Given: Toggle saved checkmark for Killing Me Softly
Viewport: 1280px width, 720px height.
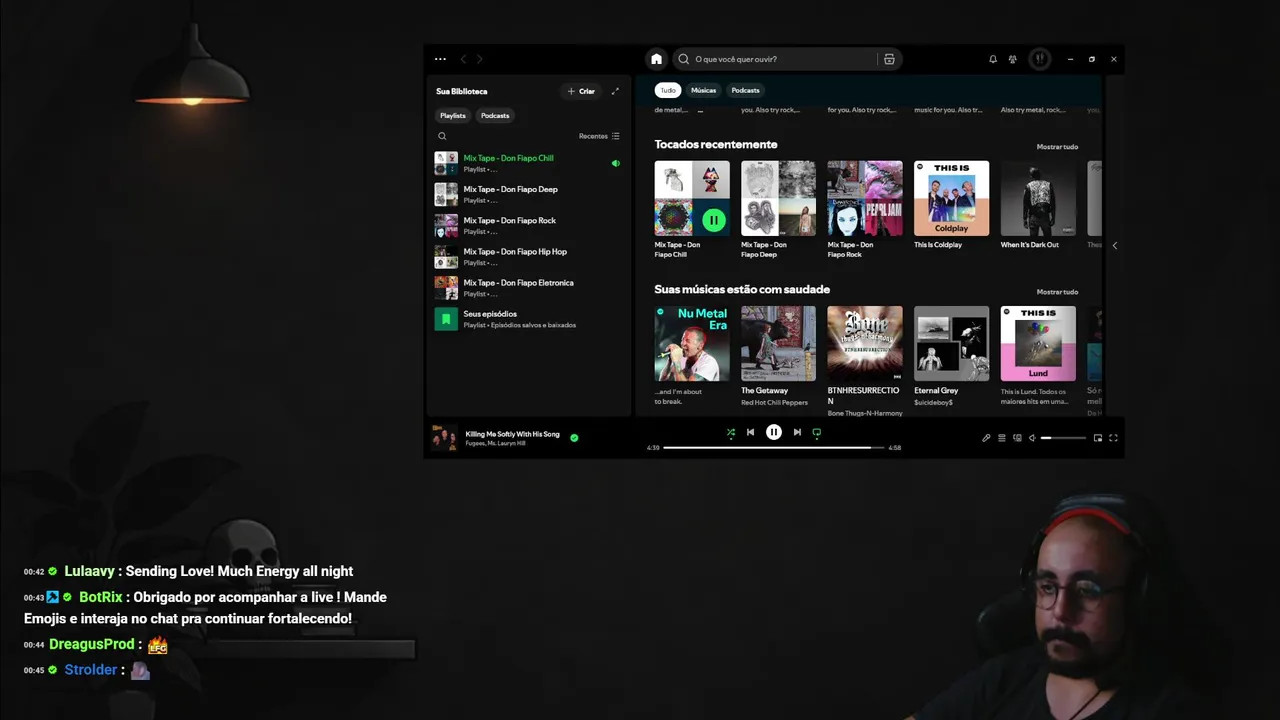Looking at the screenshot, I should click(x=574, y=437).
